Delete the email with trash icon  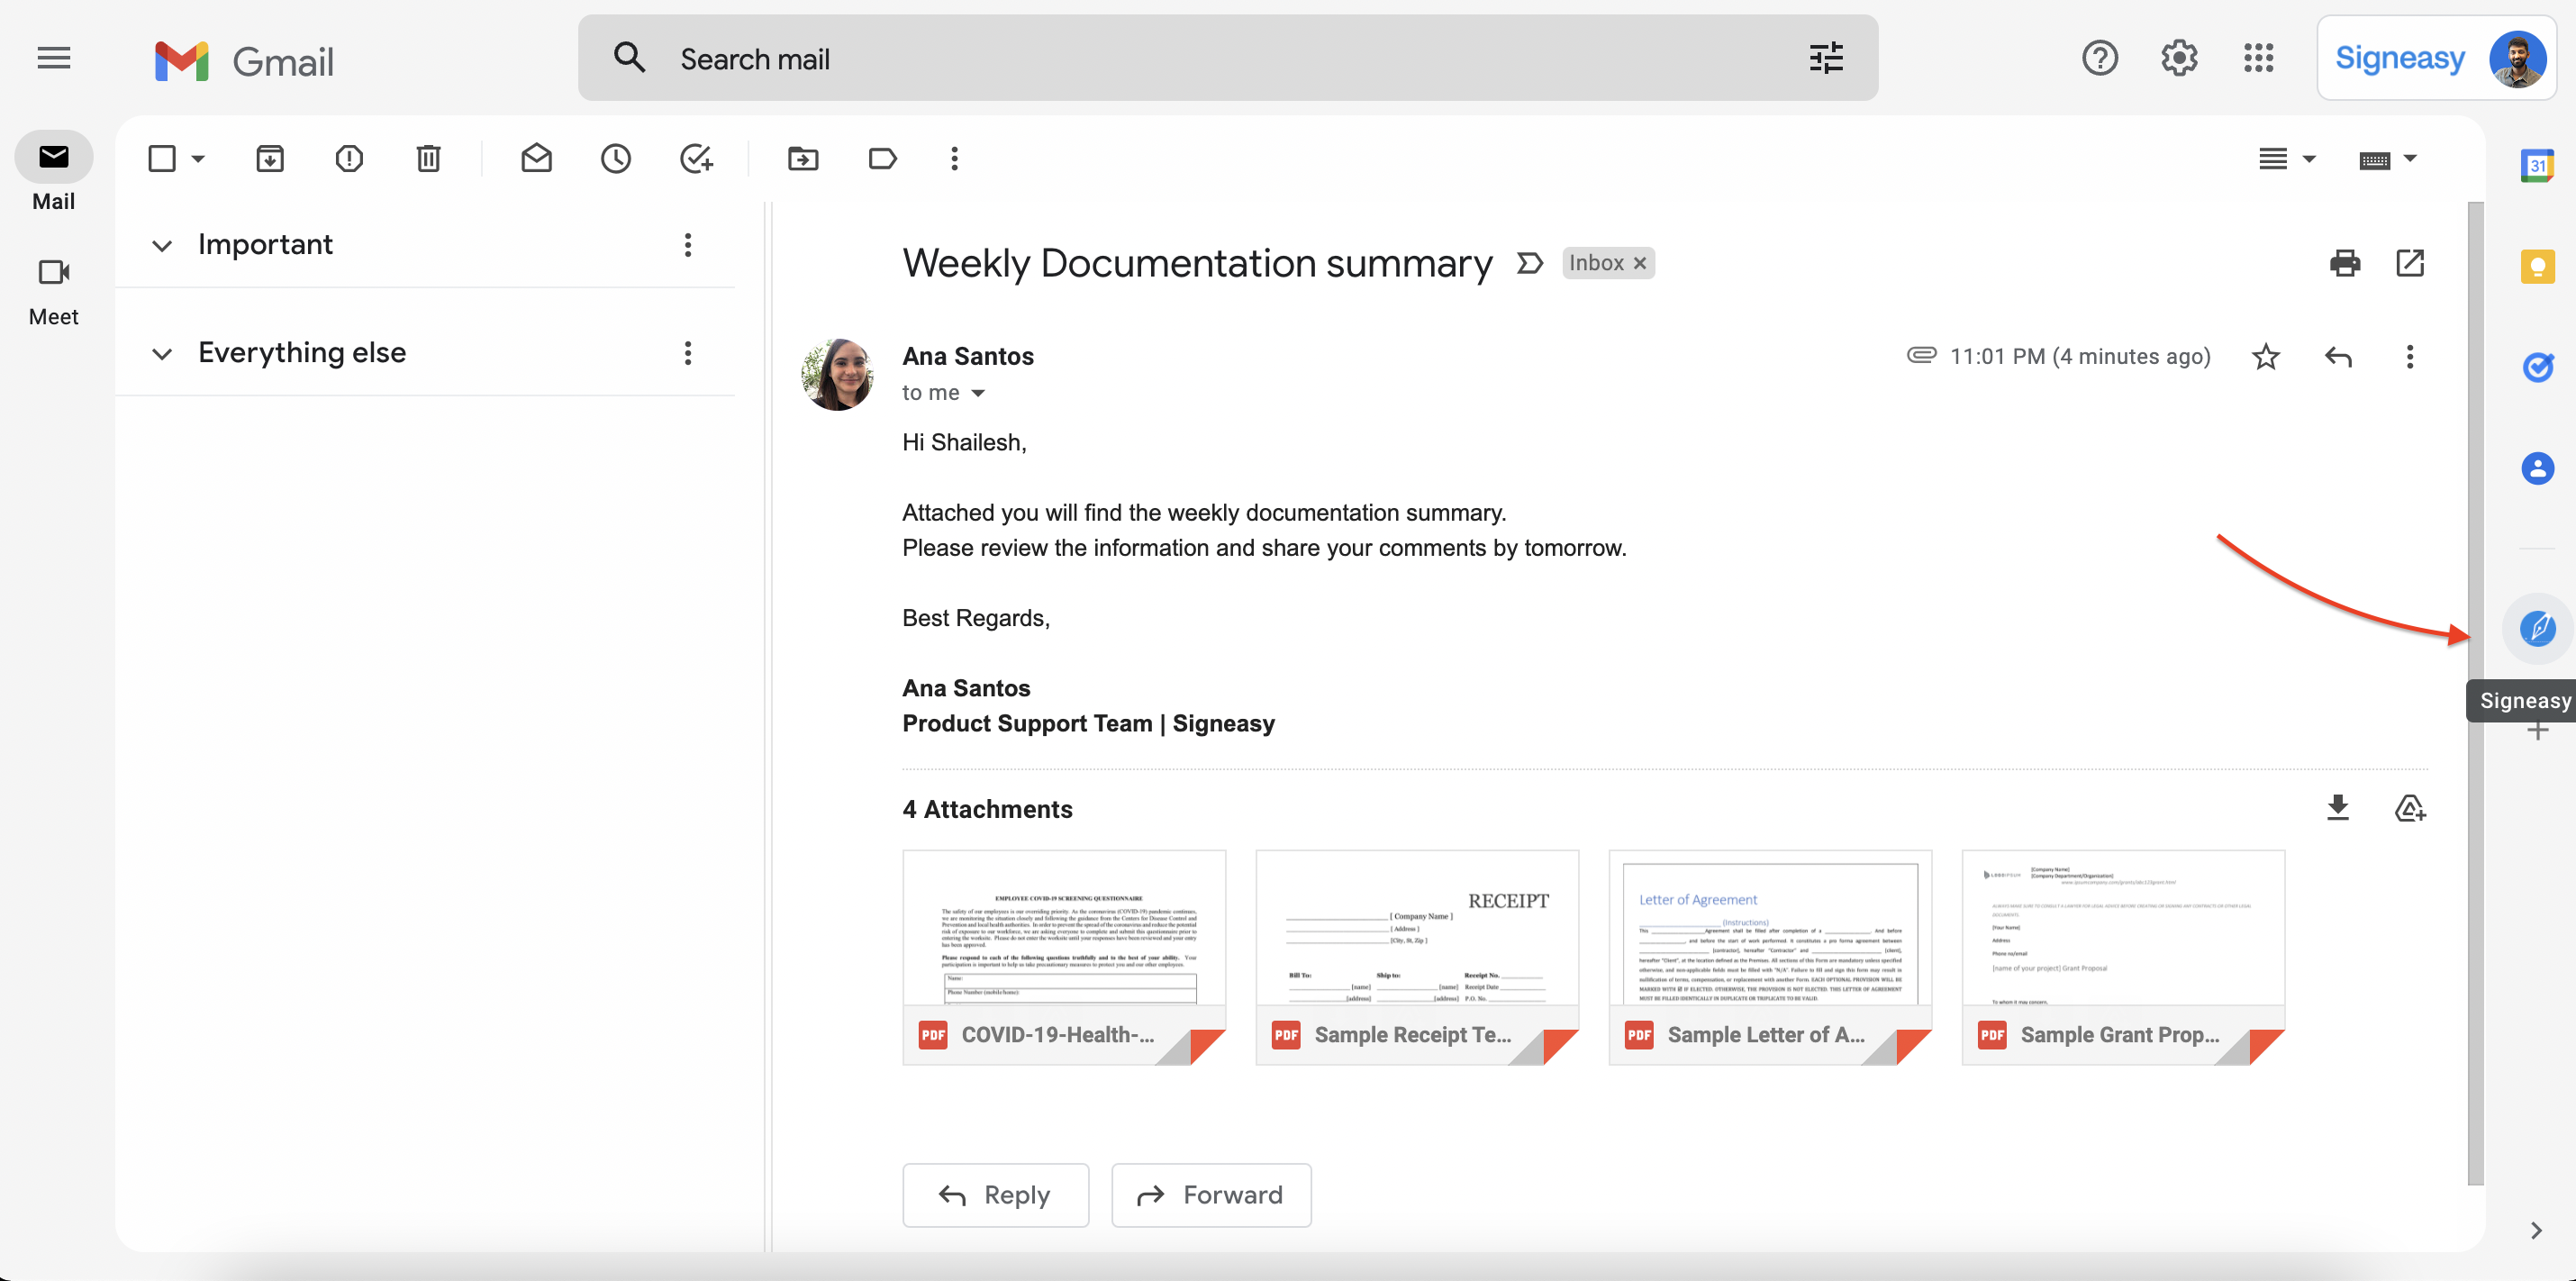click(428, 158)
